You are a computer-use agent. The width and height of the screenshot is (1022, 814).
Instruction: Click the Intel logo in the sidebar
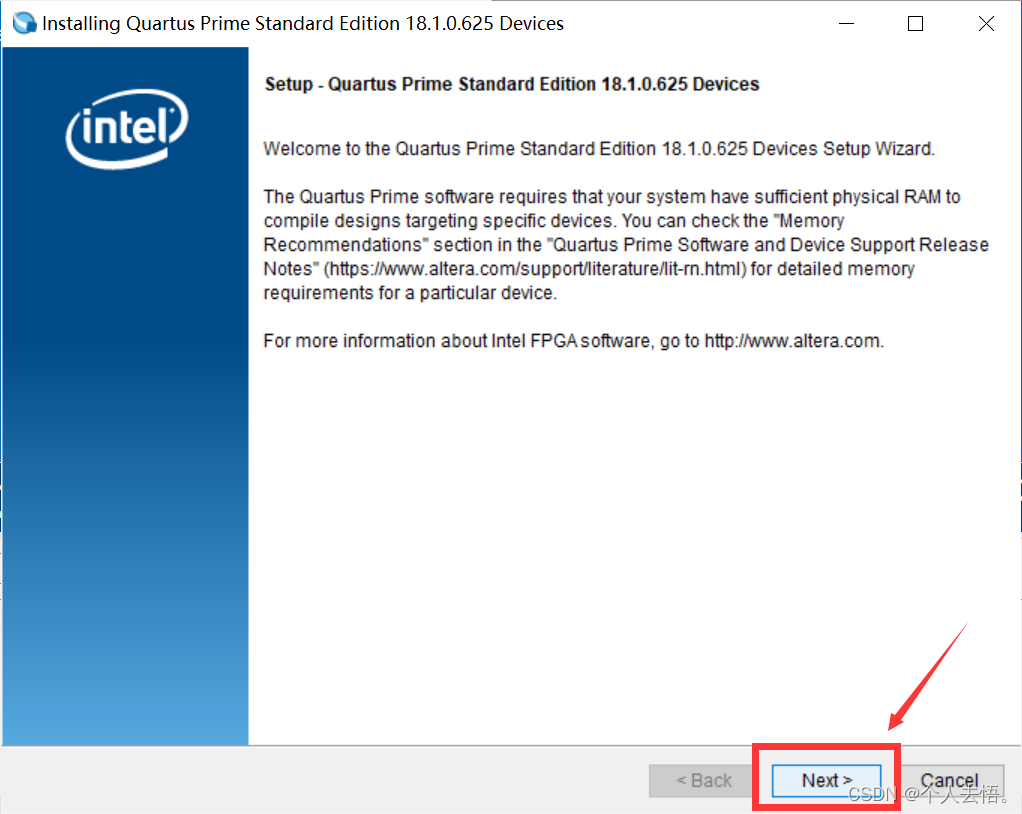point(126,128)
